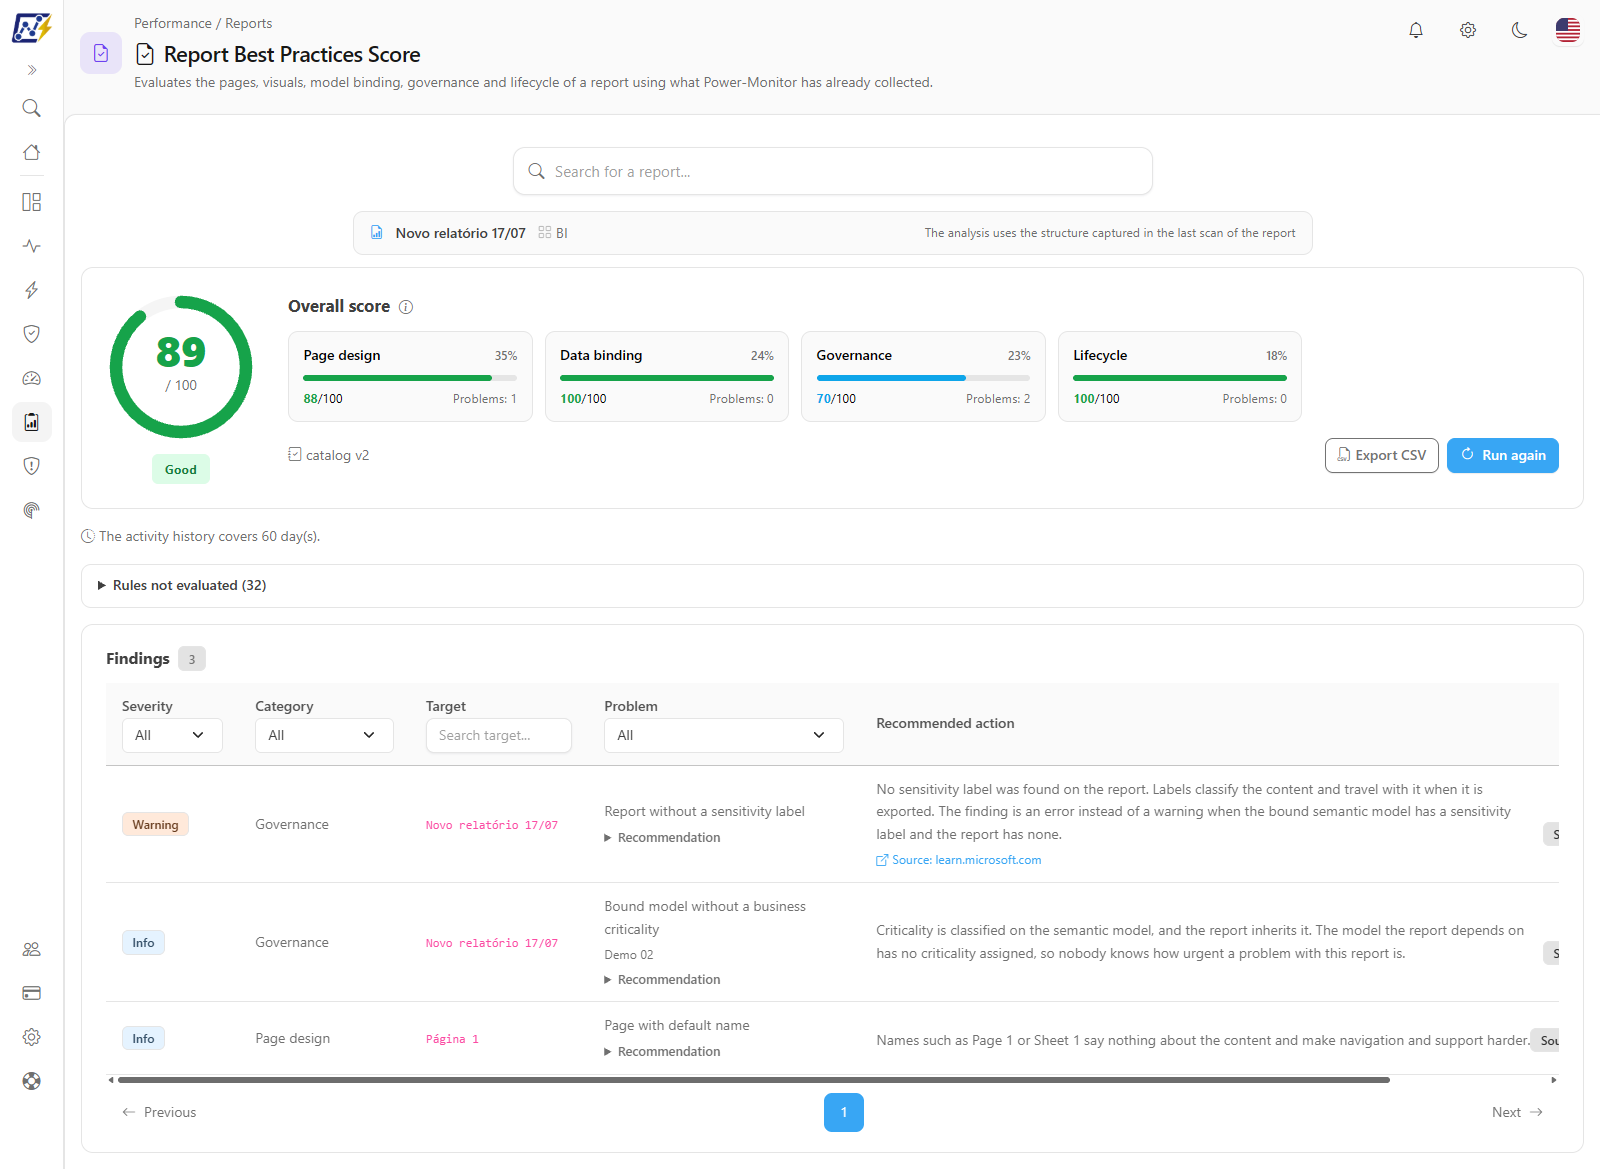This screenshot has width=1600, height=1169.
Task: Open the lightning bolt icon in the sidebar
Action: 32,290
